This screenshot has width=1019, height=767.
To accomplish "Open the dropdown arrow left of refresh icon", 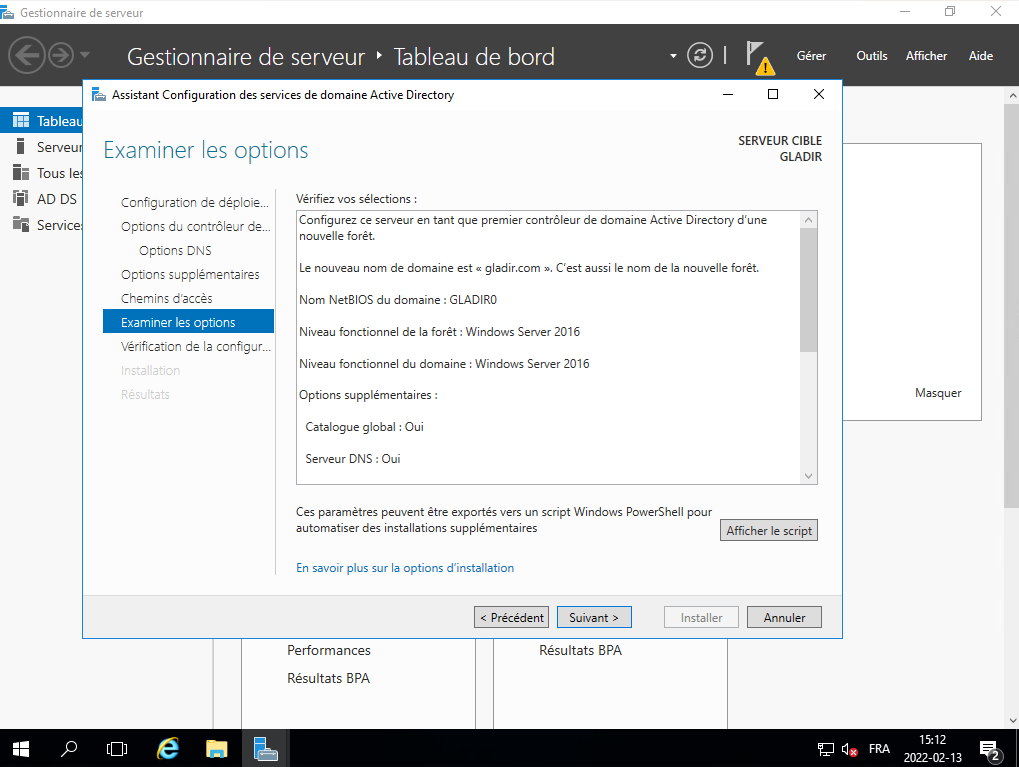I will click(673, 56).
